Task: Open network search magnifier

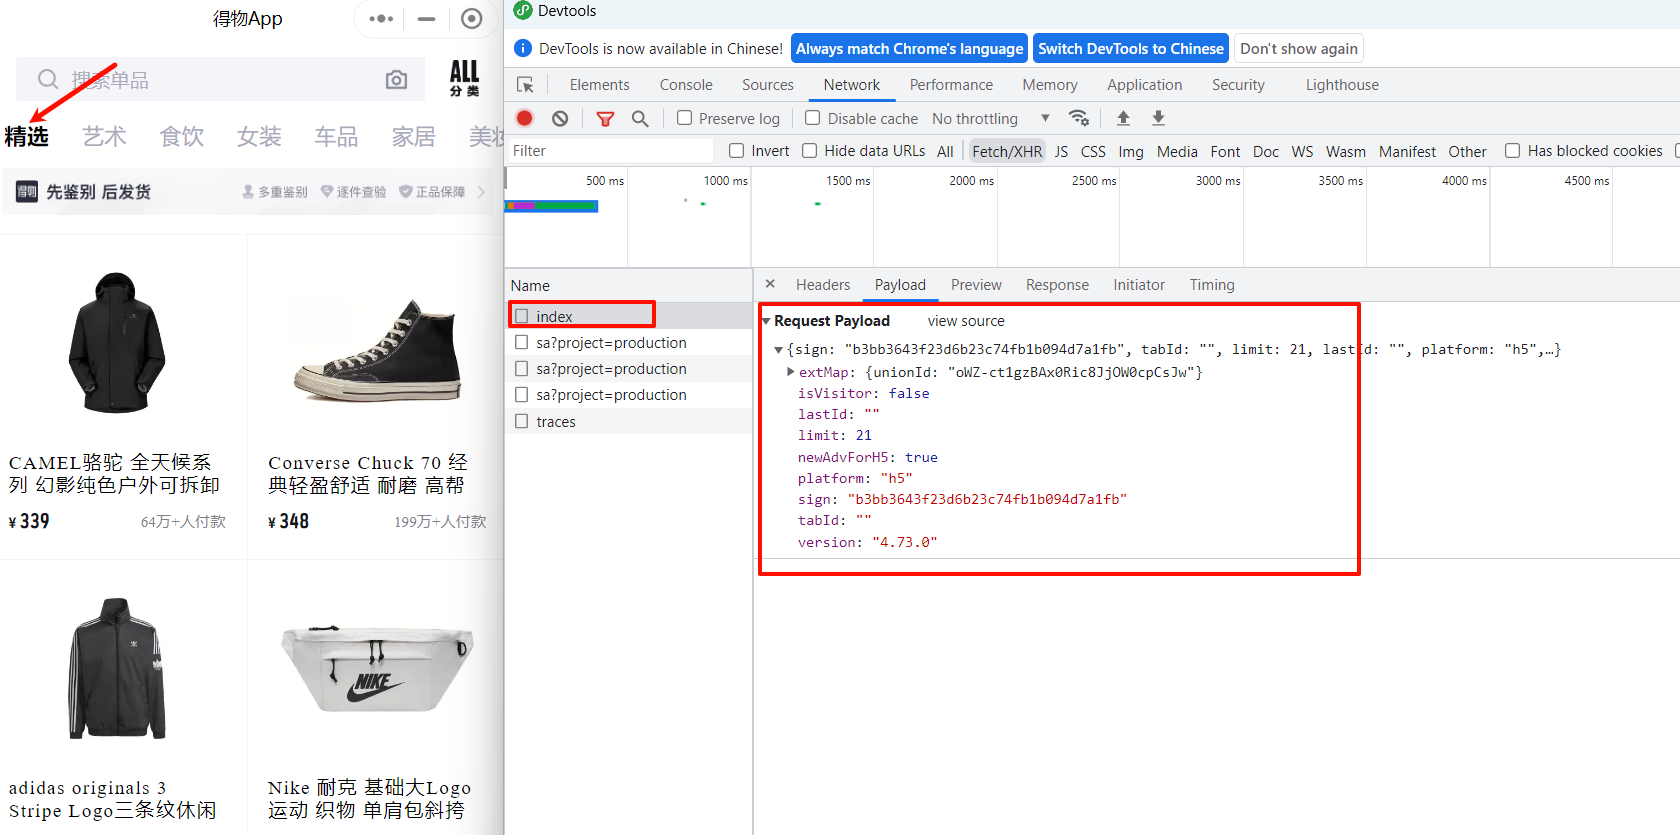Action: (640, 118)
